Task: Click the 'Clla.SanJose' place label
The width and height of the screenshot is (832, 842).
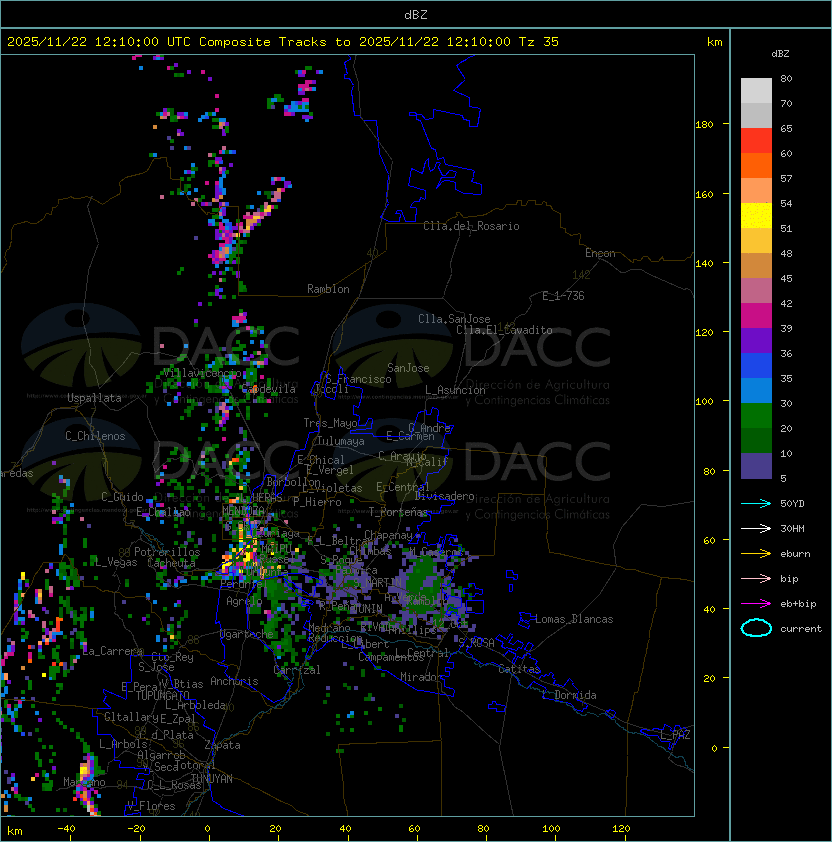Action: [x=454, y=319]
